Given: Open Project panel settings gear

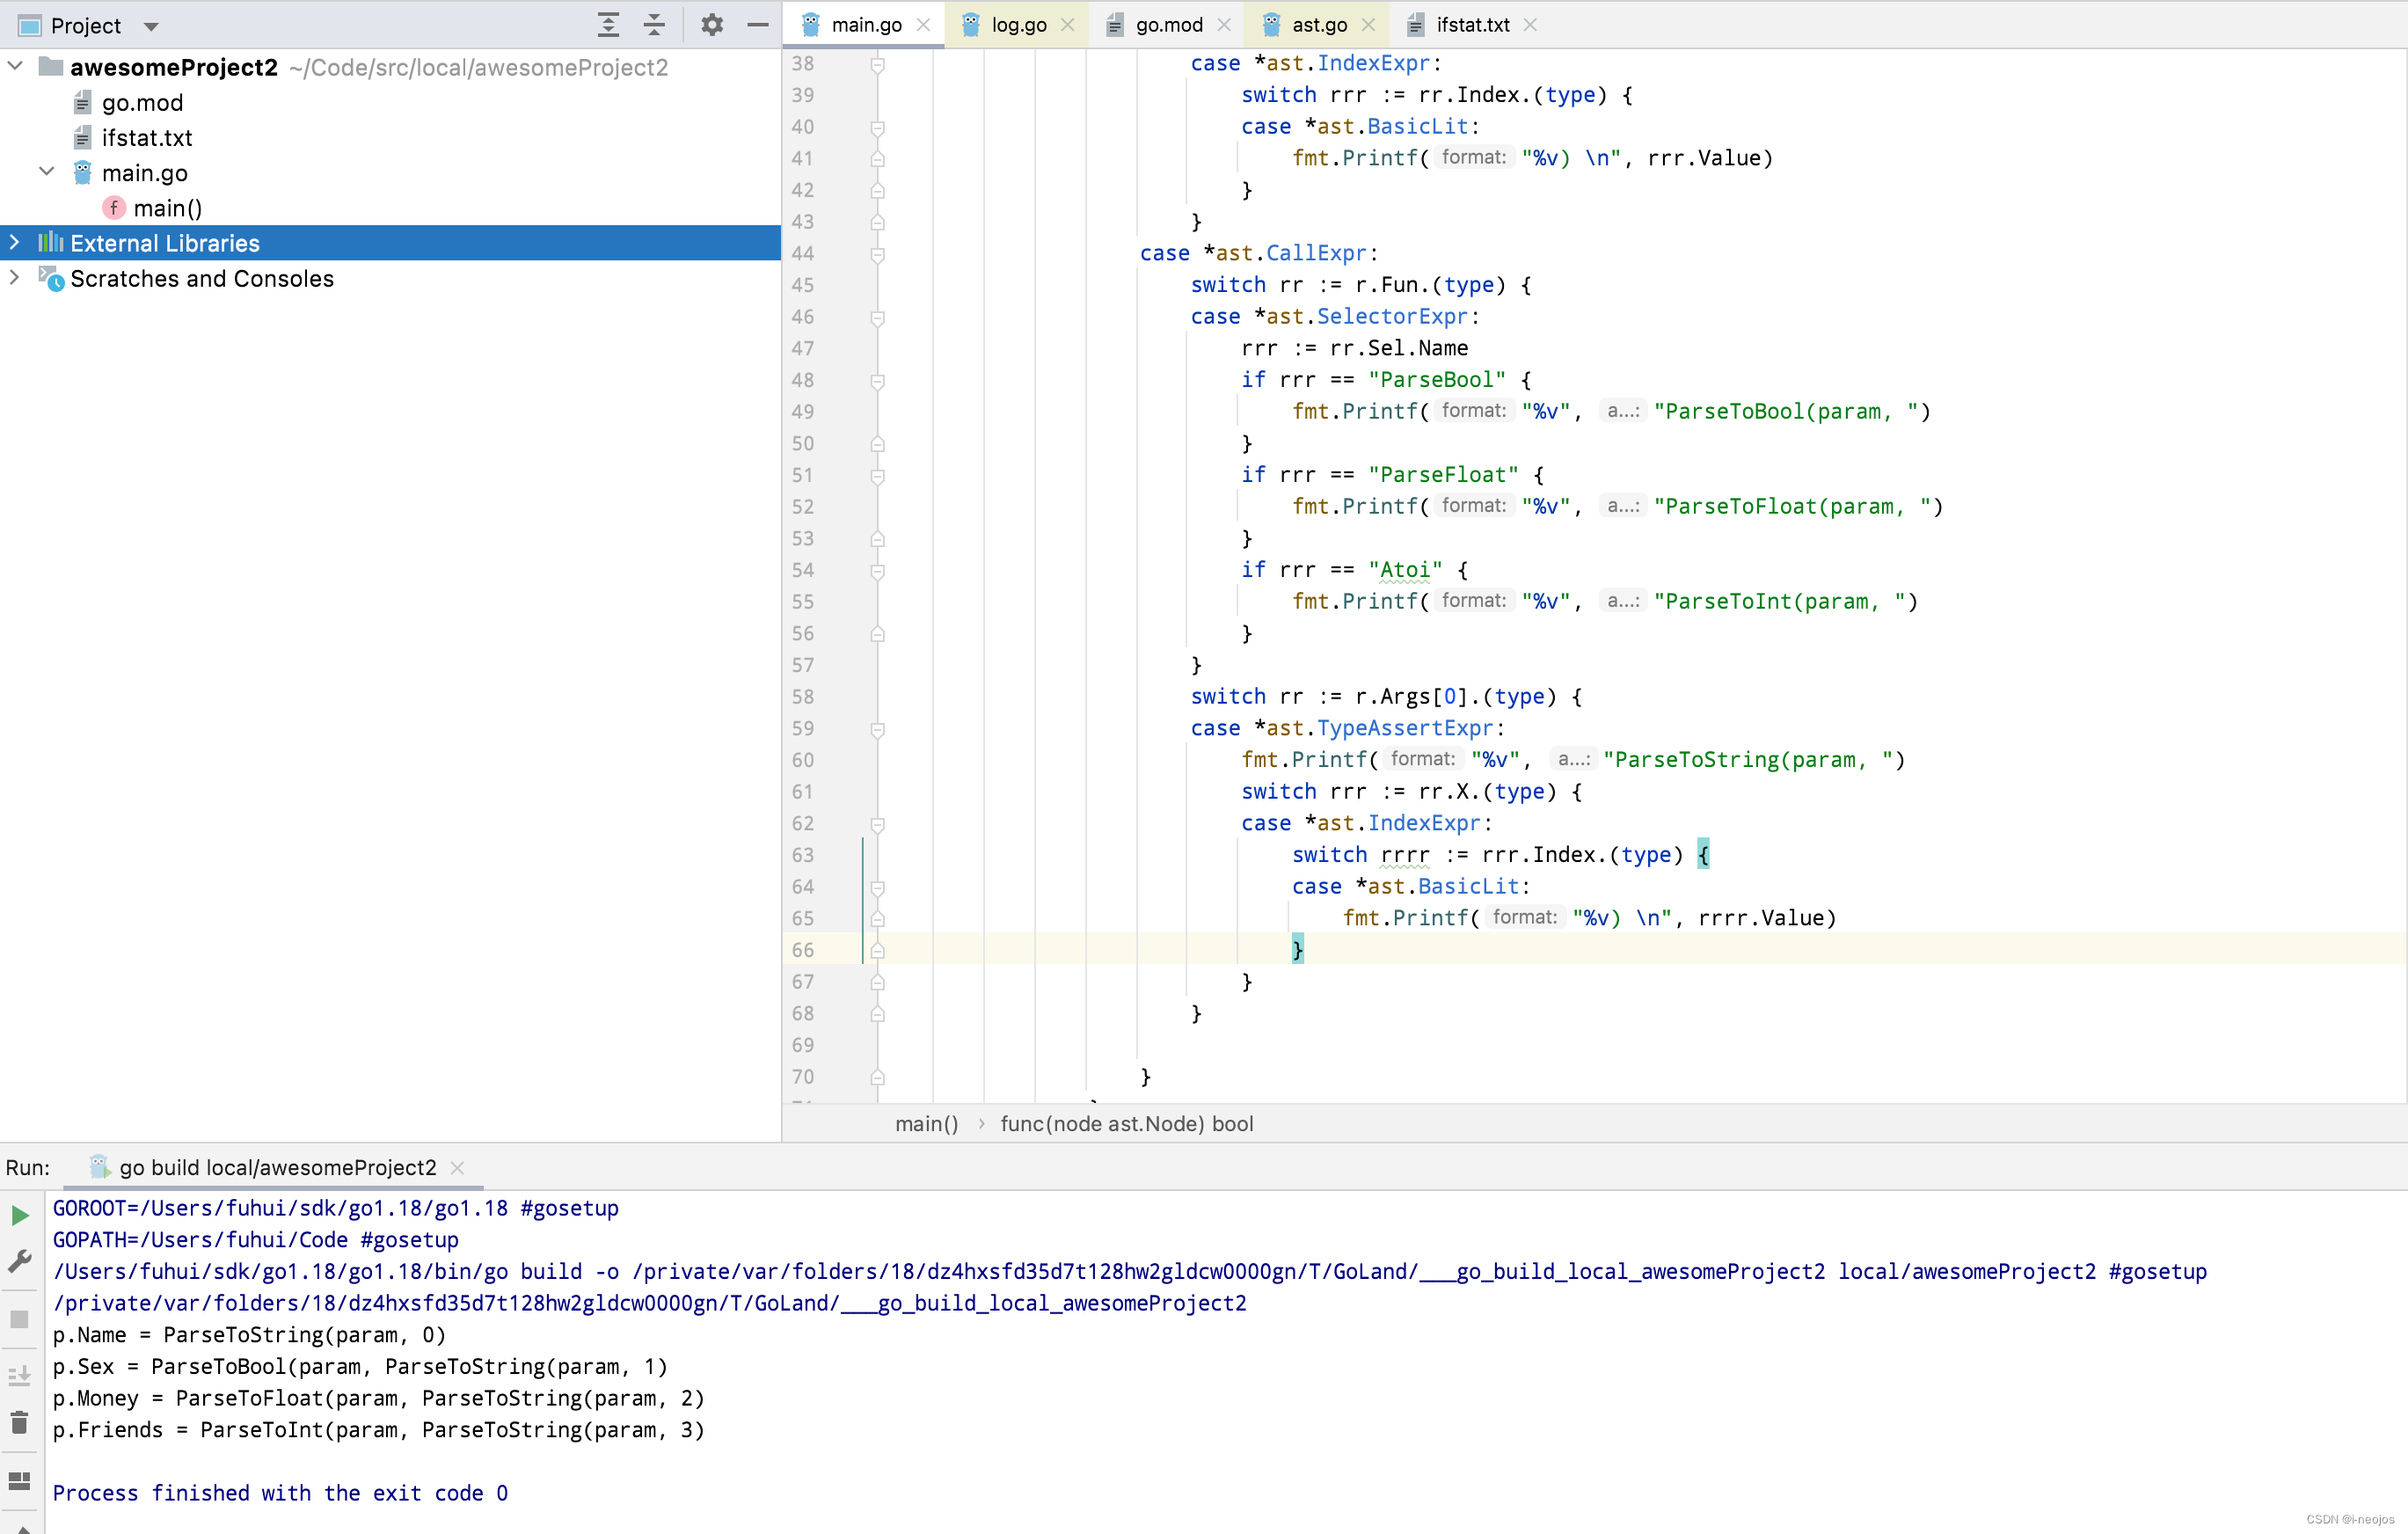Looking at the screenshot, I should (712, 25).
